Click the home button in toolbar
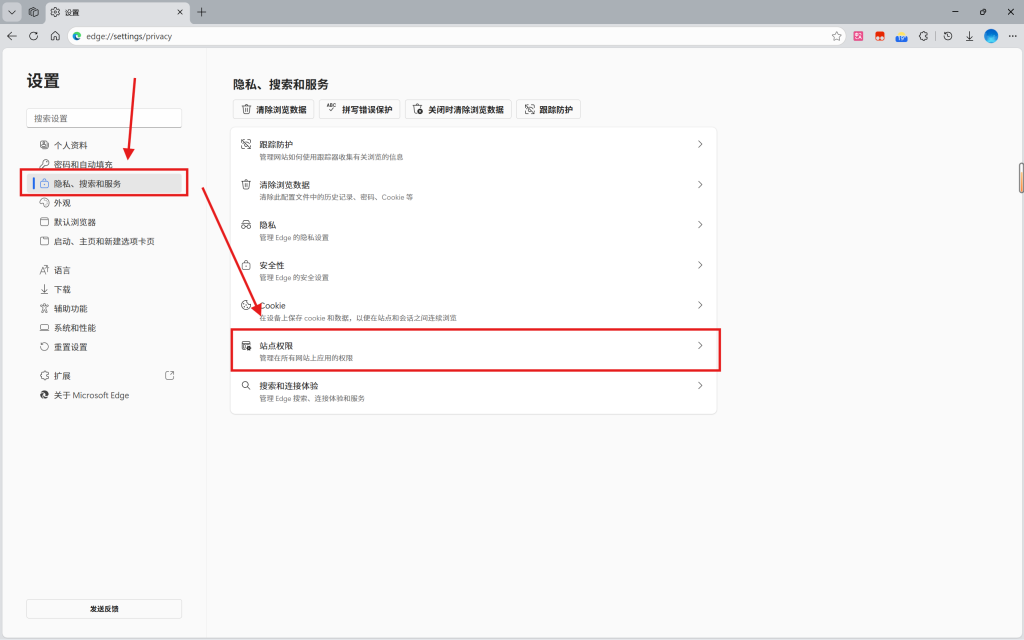 (55, 36)
